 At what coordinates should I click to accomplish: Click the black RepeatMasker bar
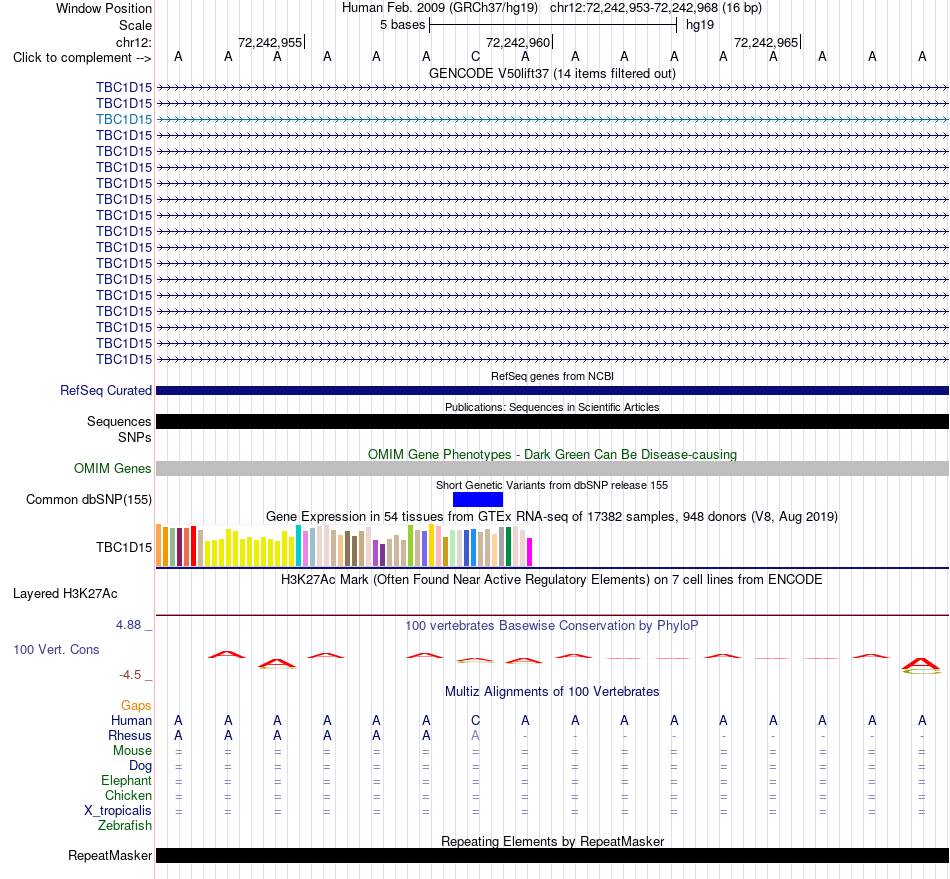click(552, 855)
